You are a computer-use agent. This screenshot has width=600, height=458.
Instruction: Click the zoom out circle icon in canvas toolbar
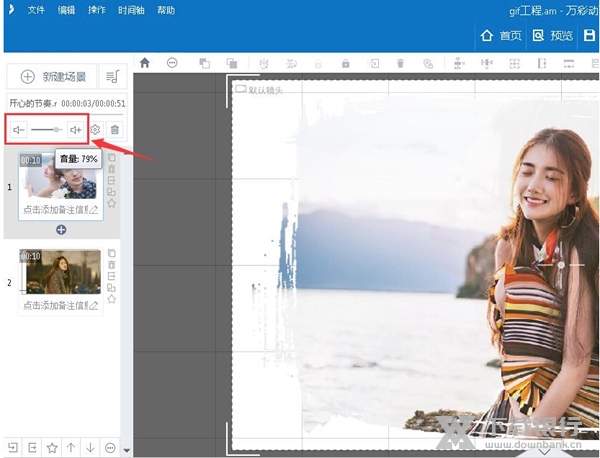[172, 63]
